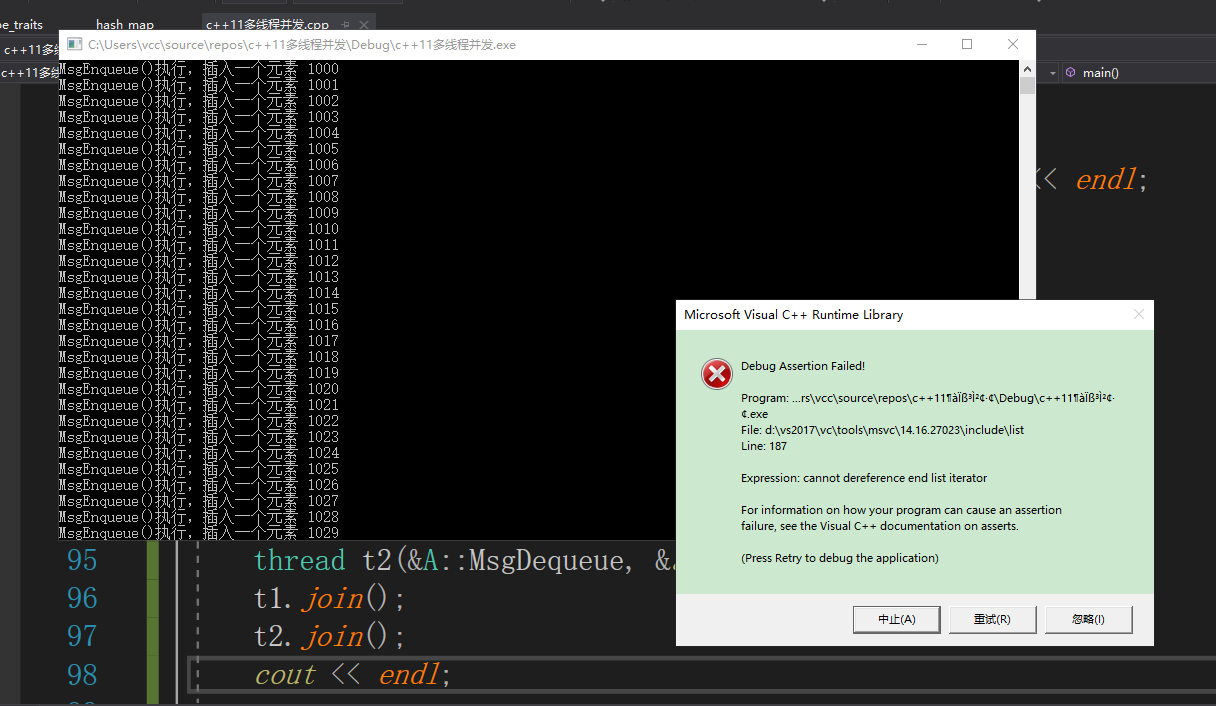Screen dimensions: 1216x706
Task: Click the 中止(A) abort button
Action: click(896, 619)
